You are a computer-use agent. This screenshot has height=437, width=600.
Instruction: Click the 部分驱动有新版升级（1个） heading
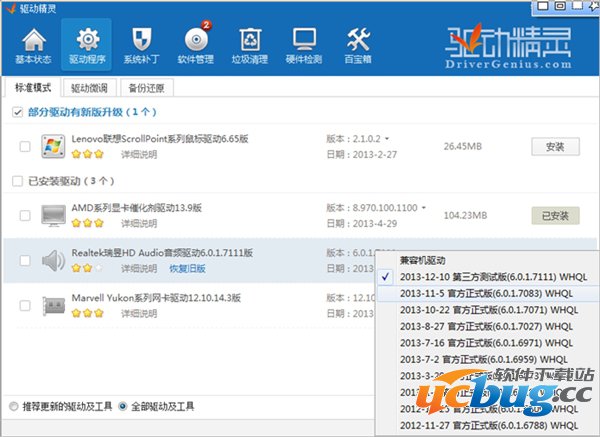click(92, 112)
